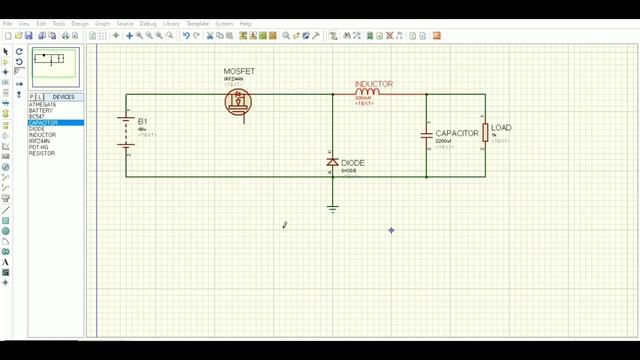Open the Help menu
The height and width of the screenshot is (360, 640).
(x=245, y=24)
